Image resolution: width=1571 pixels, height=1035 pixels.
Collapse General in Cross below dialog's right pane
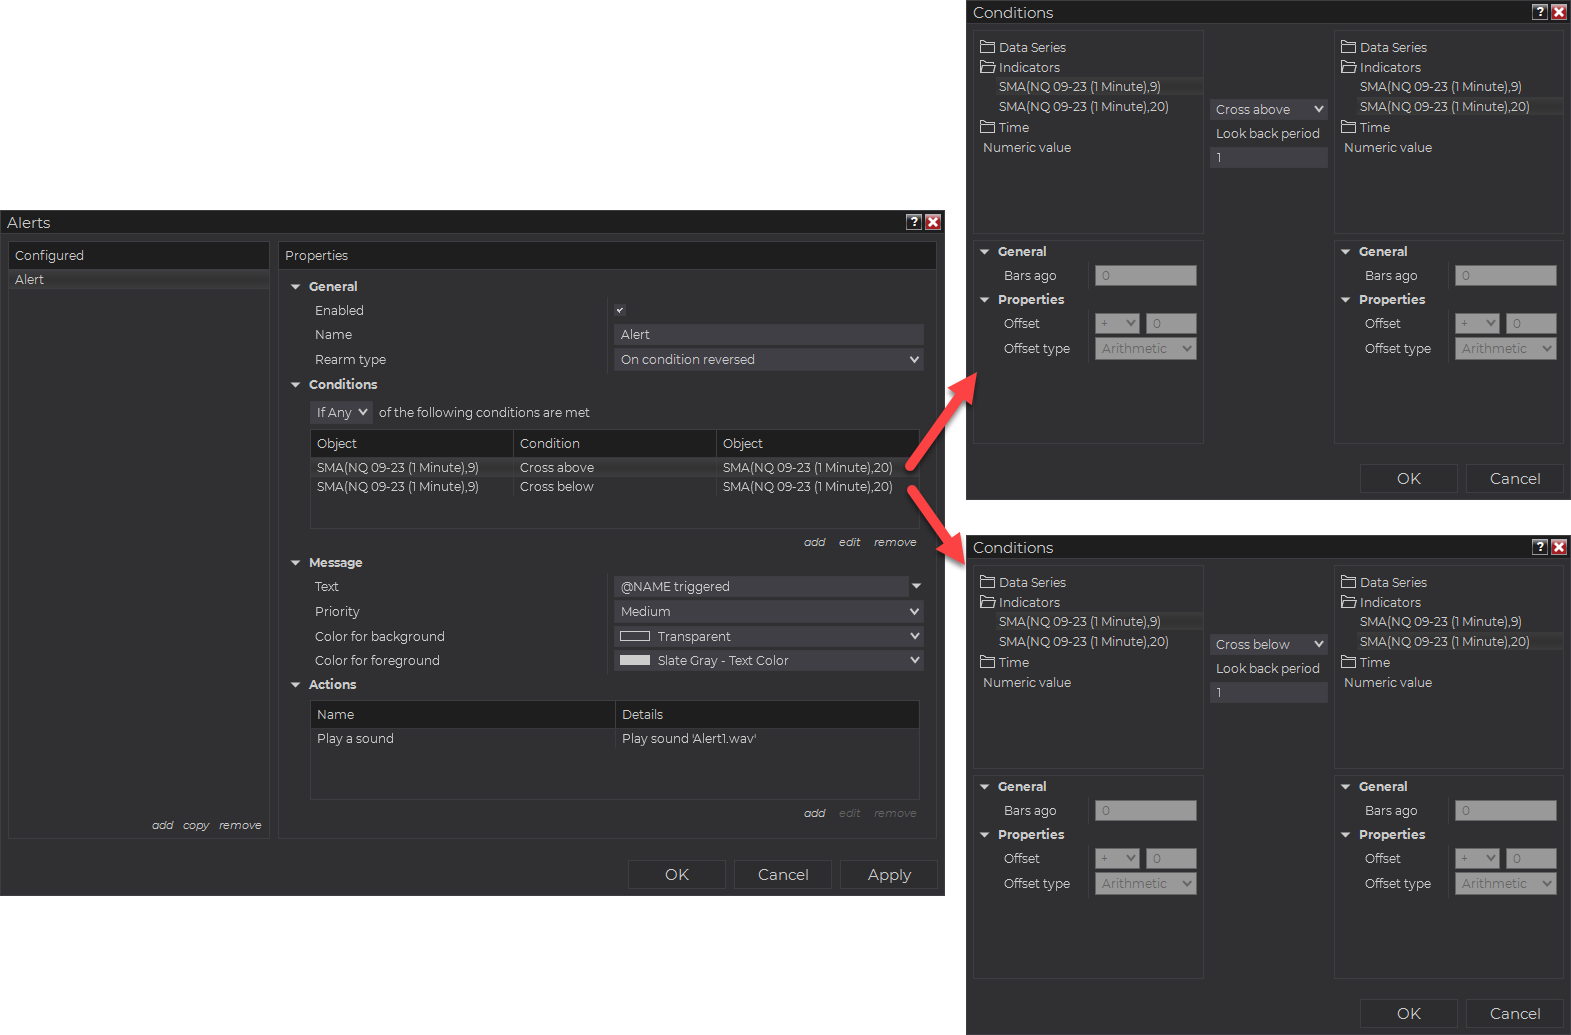click(1346, 787)
